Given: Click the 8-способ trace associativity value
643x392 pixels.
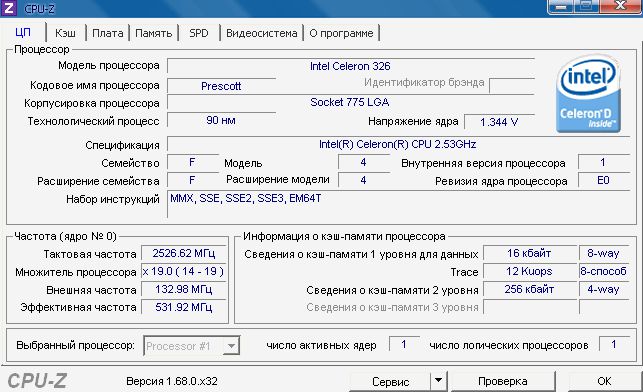Looking at the screenshot, I should tap(603, 271).
